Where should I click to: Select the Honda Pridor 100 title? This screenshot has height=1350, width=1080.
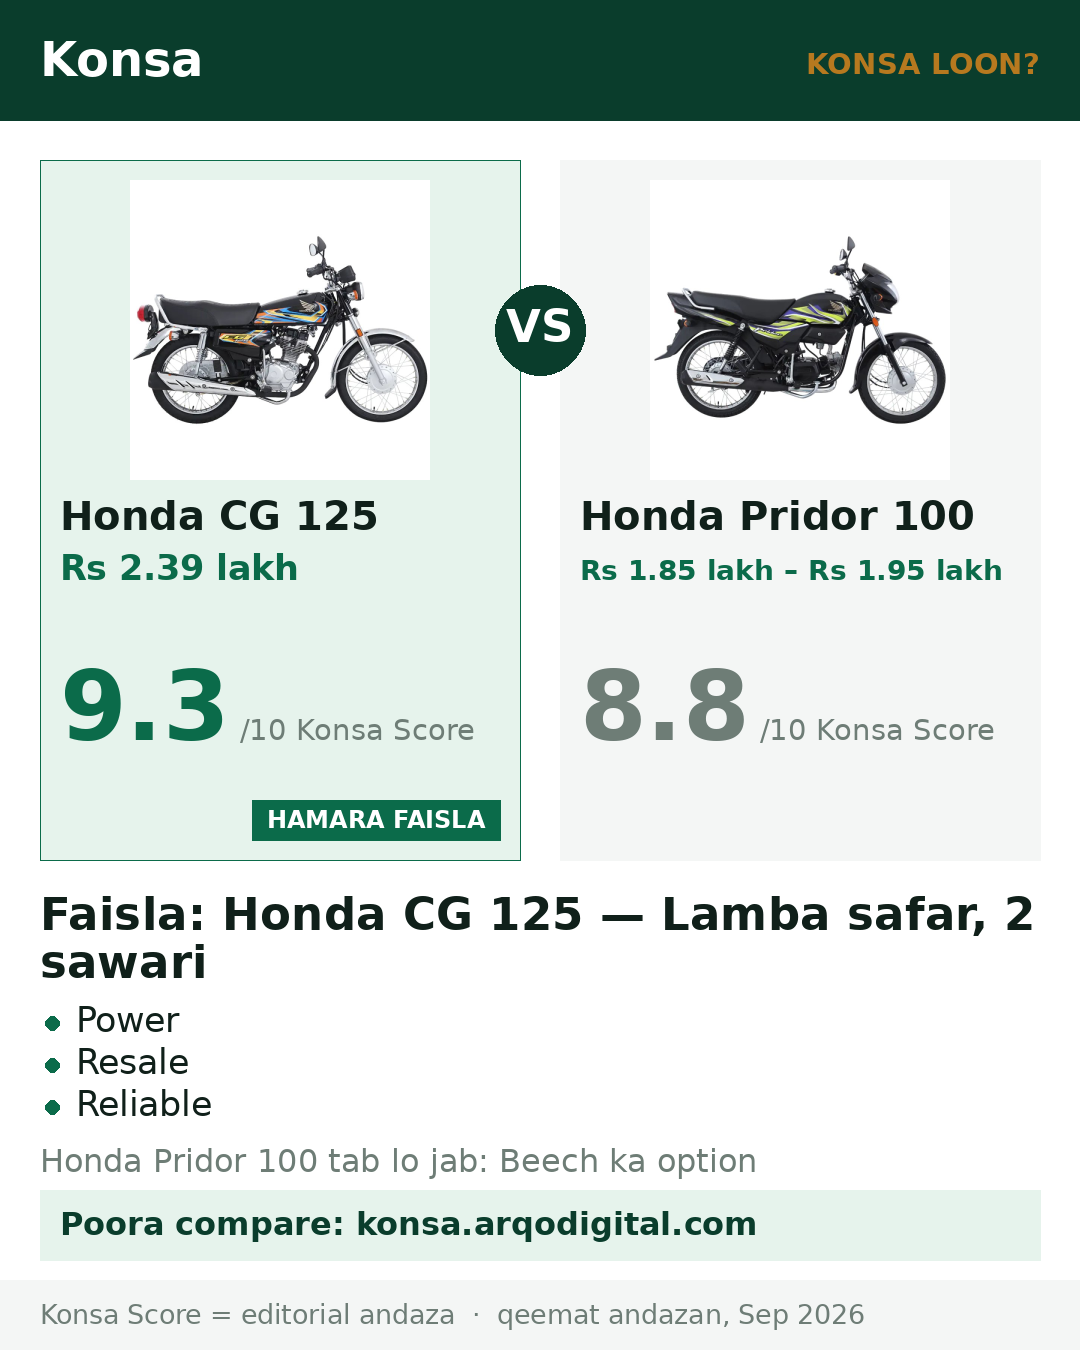pyautogui.click(x=777, y=516)
